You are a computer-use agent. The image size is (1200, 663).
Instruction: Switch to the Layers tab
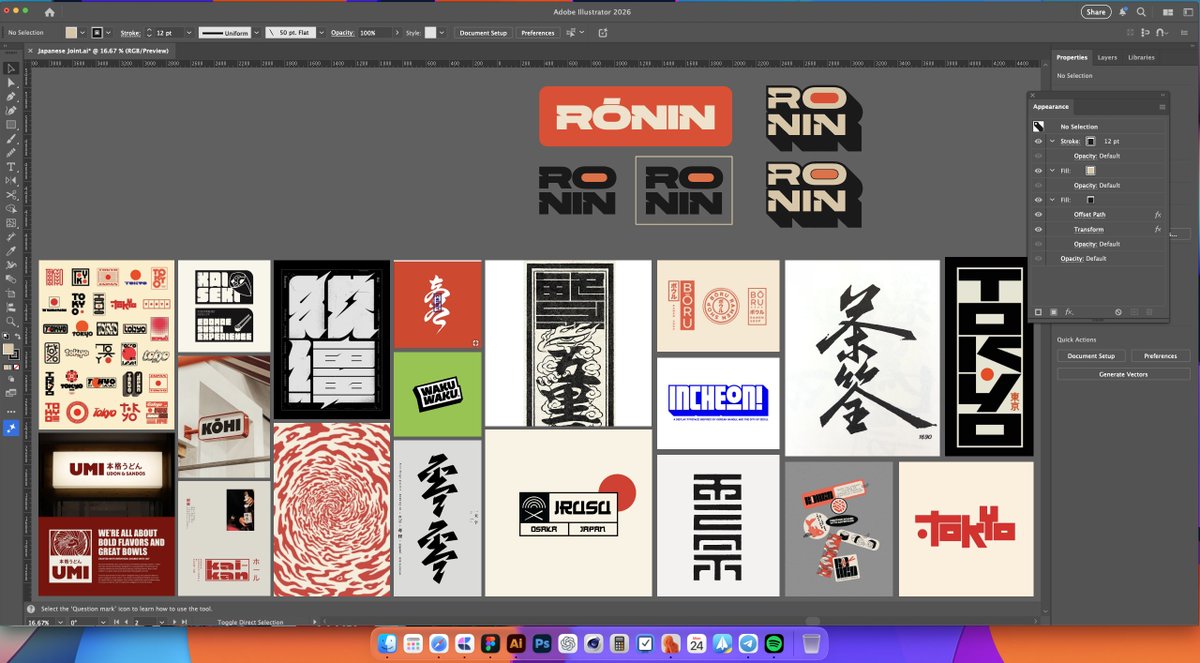pyautogui.click(x=1107, y=57)
